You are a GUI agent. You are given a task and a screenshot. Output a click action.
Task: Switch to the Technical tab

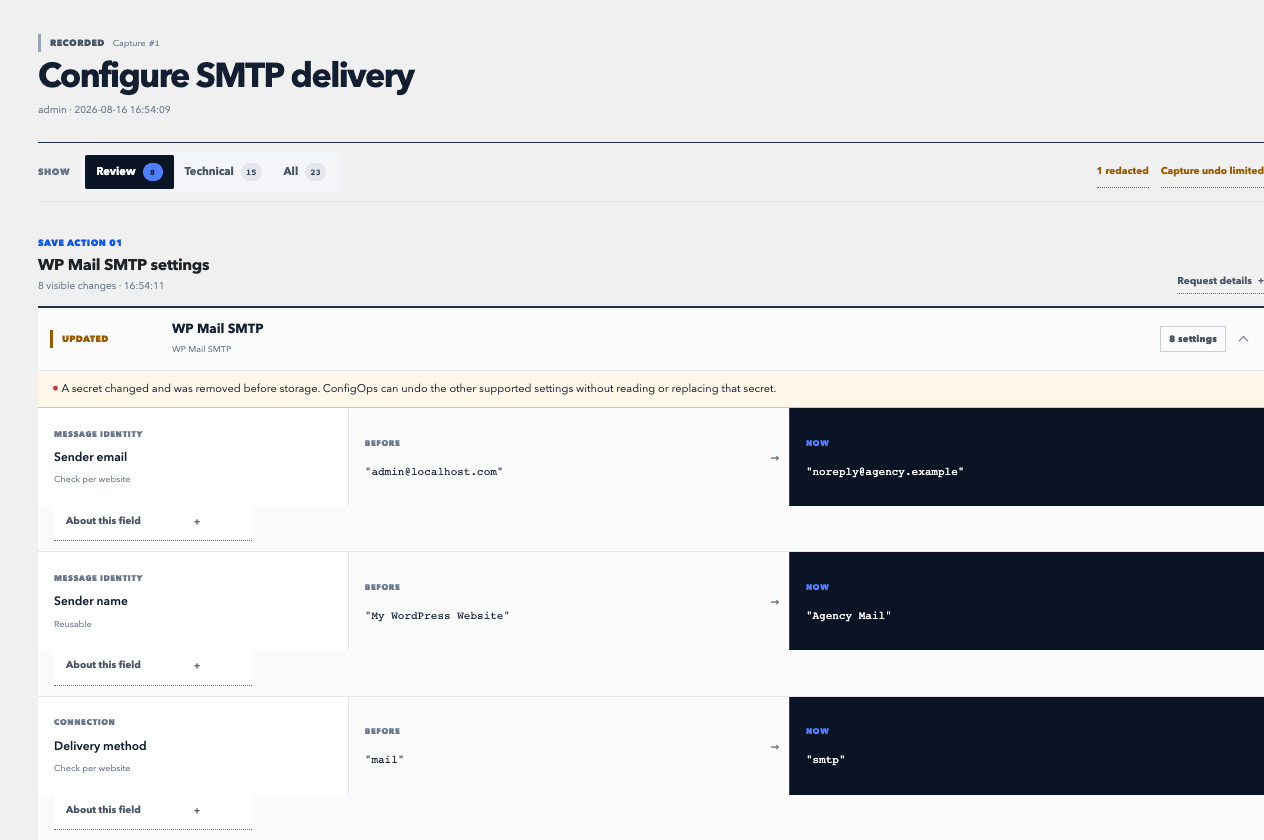point(222,172)
